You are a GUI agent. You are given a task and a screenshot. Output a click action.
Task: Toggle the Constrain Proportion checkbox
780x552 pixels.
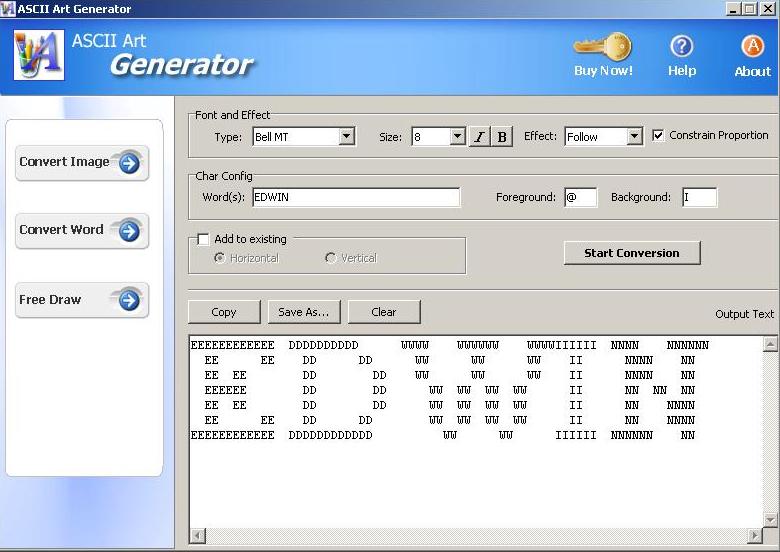coord(658,135)
